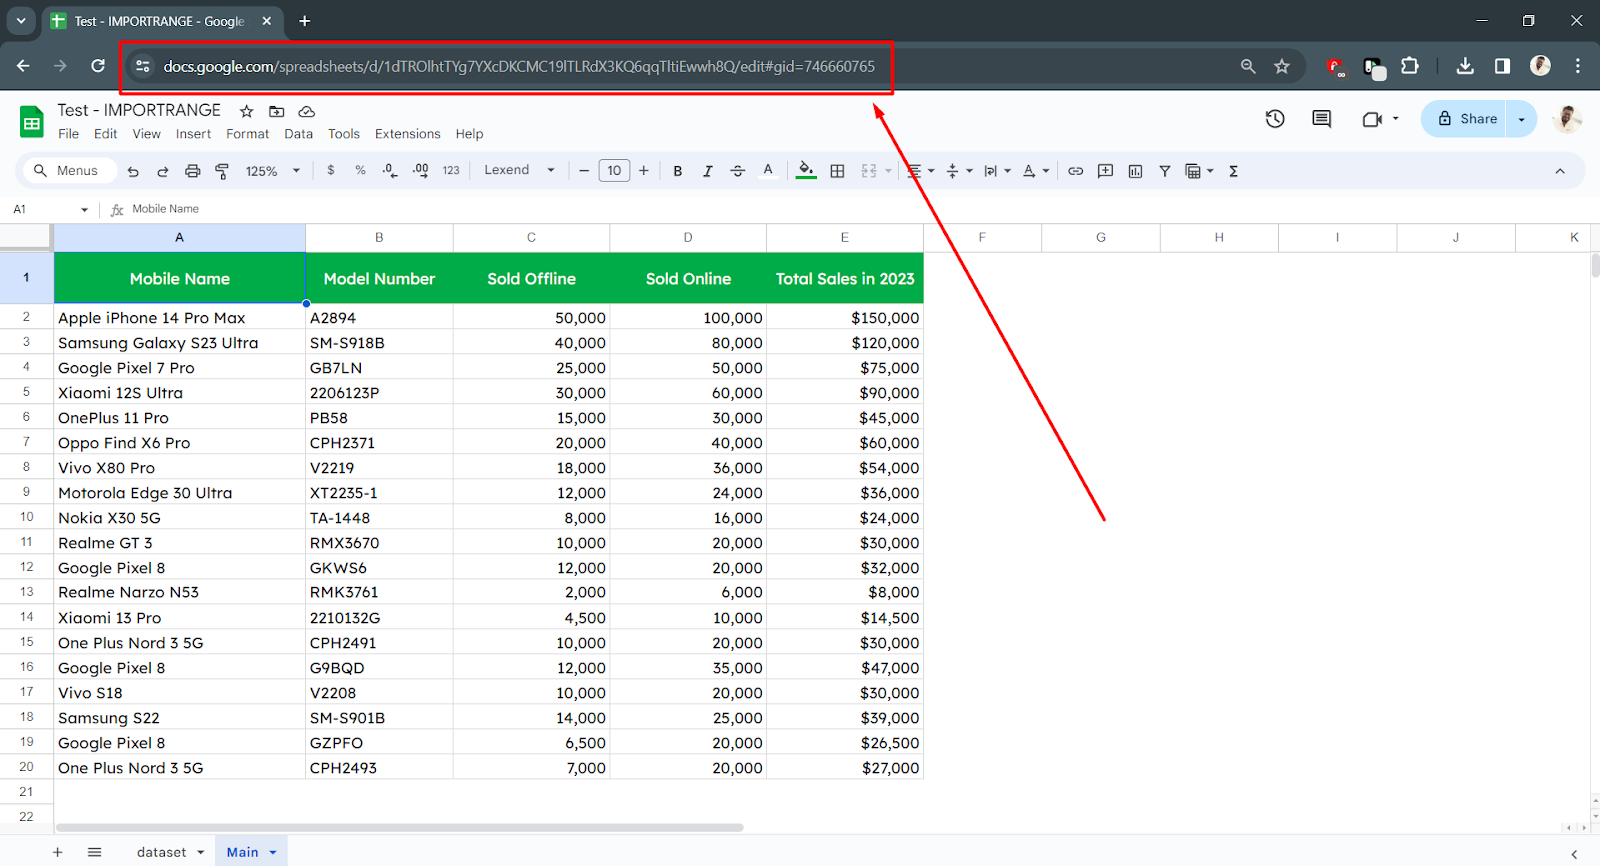Open the Lexend font dropdown
The width and height of the screenshot is (1600, 866).
point(519,170)
